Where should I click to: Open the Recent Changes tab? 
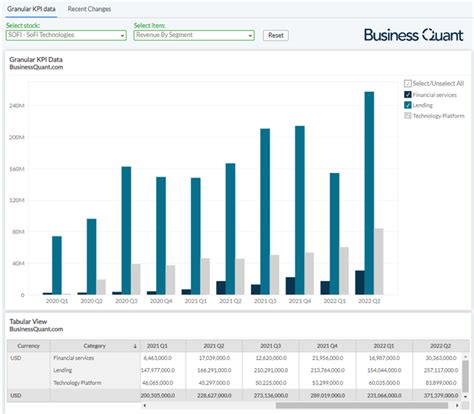tap(89, 9)
